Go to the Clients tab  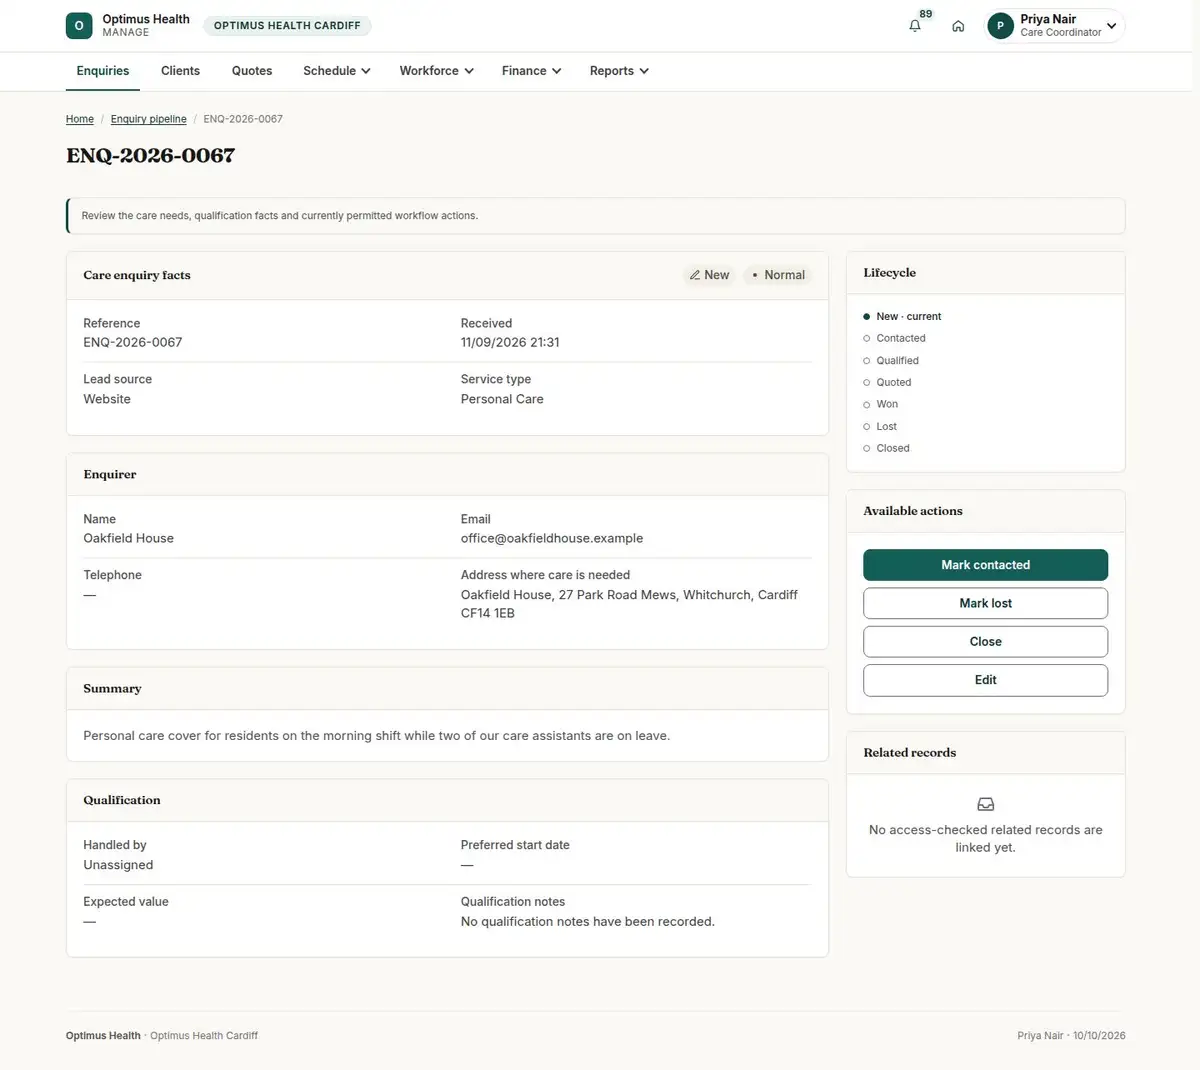tap(180, 71)
